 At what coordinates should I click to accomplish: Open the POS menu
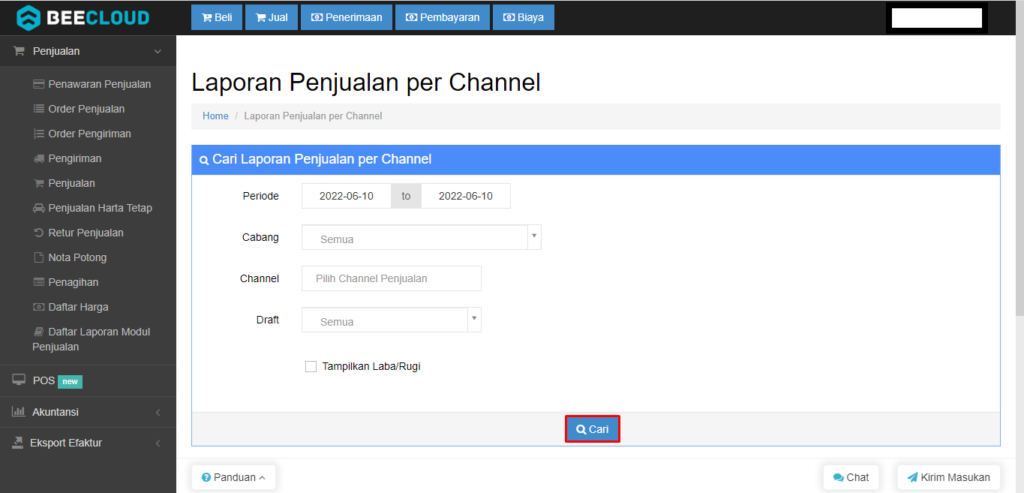coord(88,381)
